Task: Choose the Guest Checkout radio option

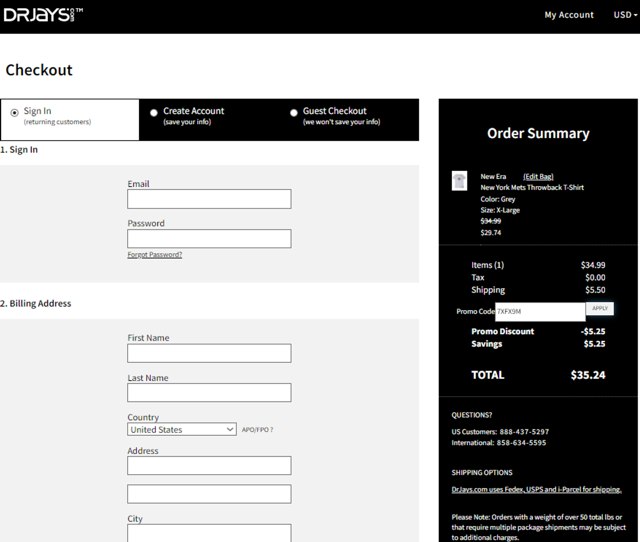Action: coord(293,113)
